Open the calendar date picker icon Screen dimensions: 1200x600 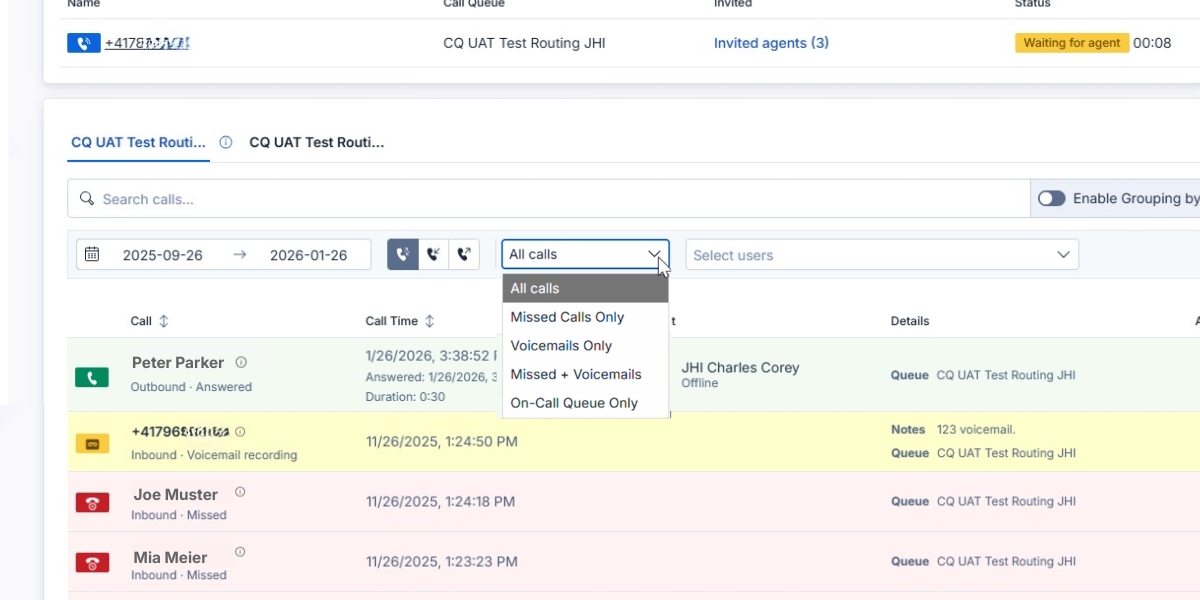tap(92, 254)
